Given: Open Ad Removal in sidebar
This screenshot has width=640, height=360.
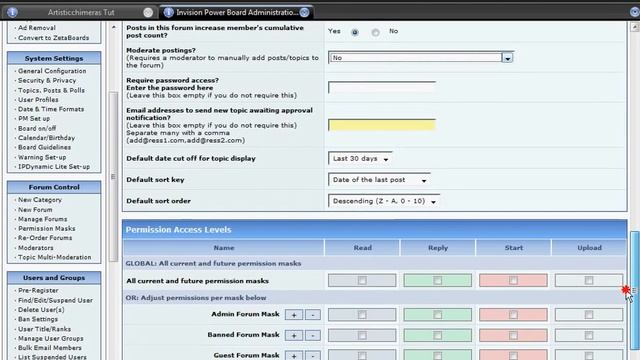Looking at the screenshot, I should [37, 28].
